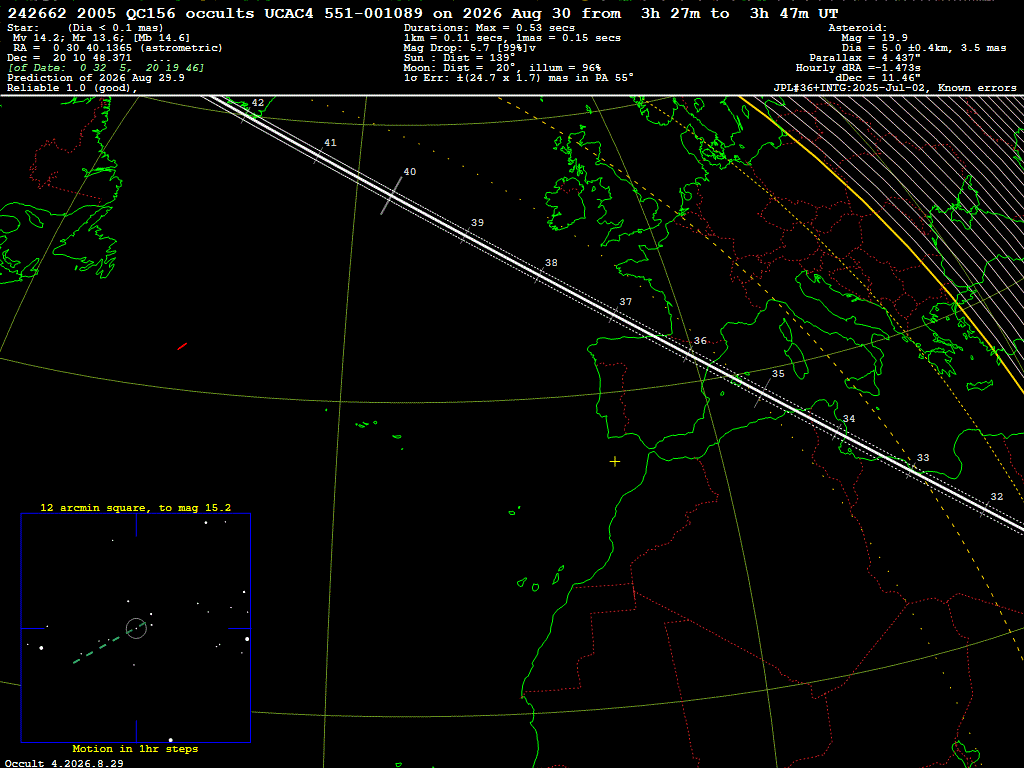
Task: Click the bright star at the finder chart bottom
Action: pyautogui.click(x=170, y=740)
